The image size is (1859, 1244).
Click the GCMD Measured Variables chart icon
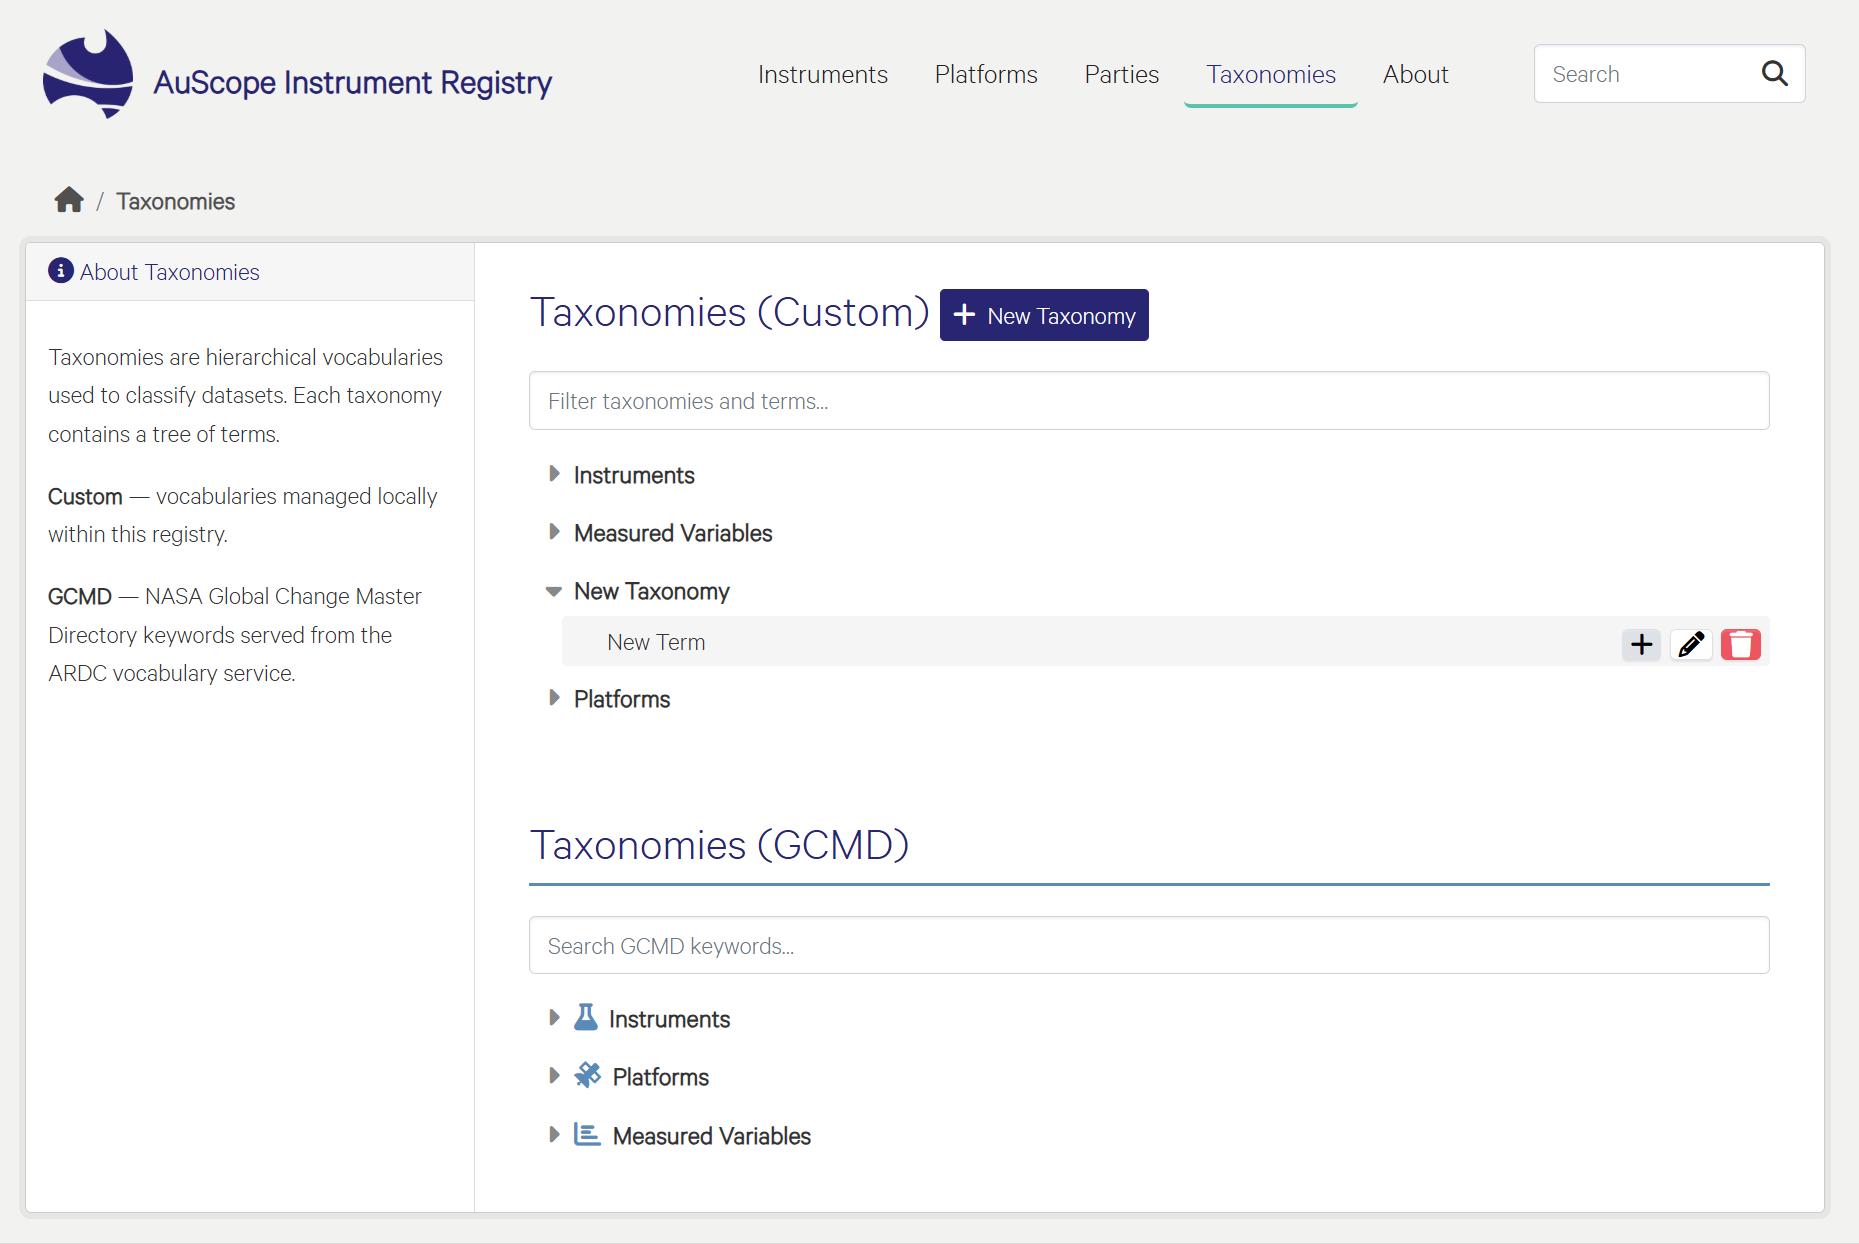pos(587,1134)
